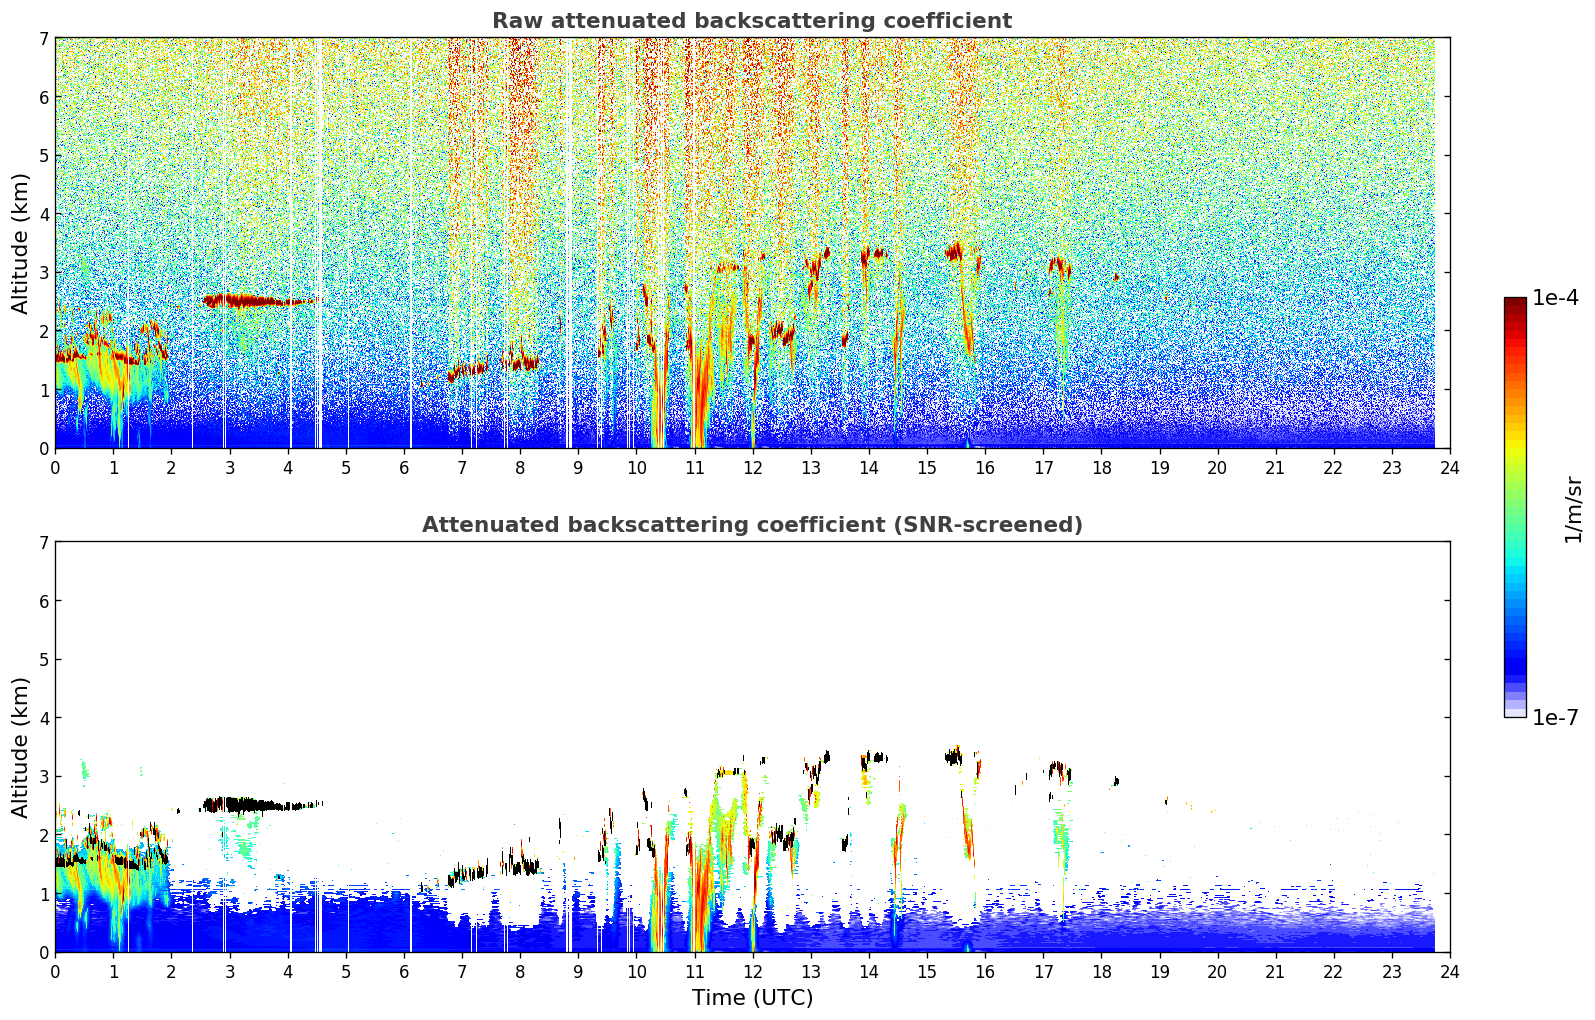
Task: Select the "Time (UTC)" x-axis label
Action: (x=752, y=997)
